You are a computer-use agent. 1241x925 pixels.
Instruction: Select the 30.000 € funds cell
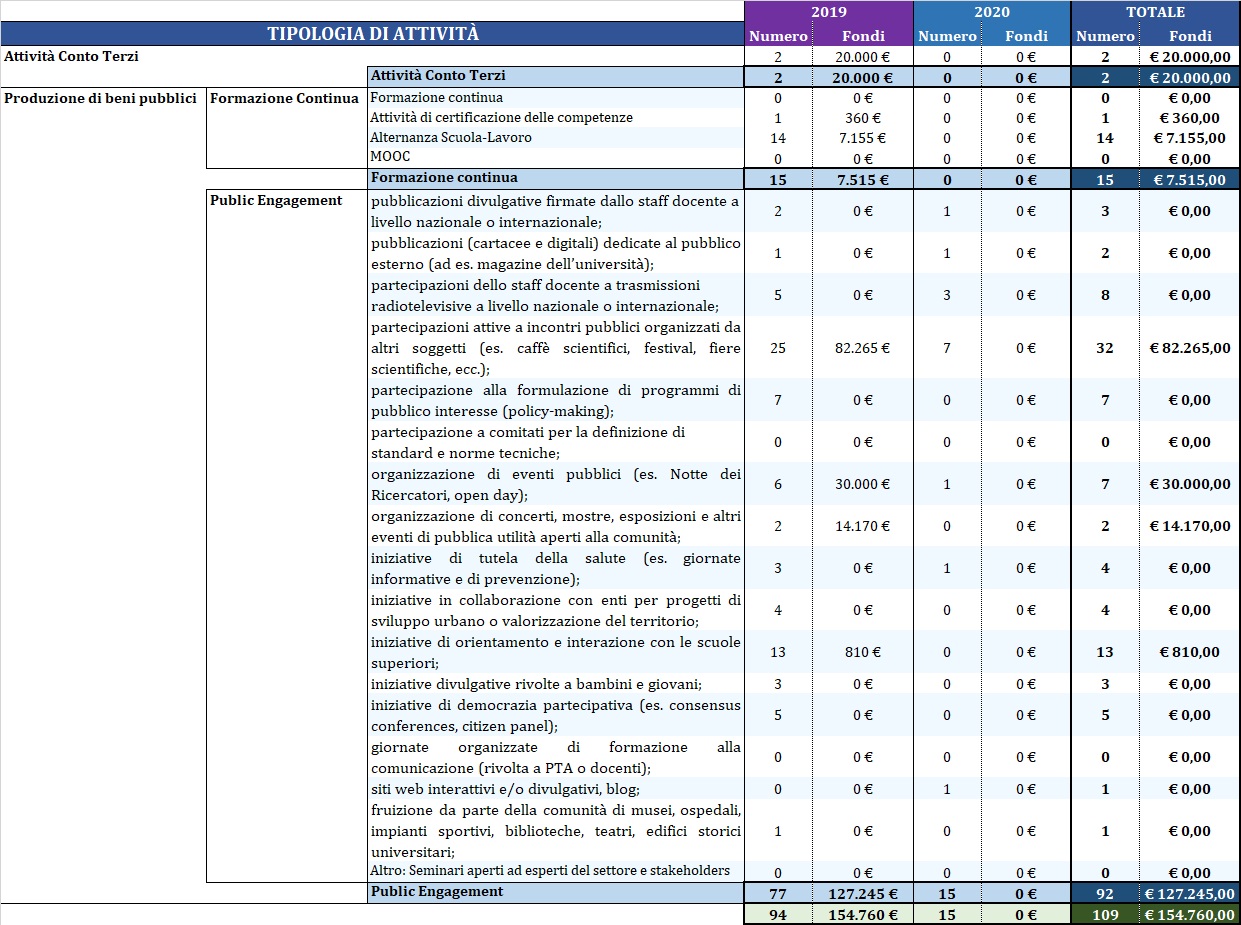pos(863,484)
